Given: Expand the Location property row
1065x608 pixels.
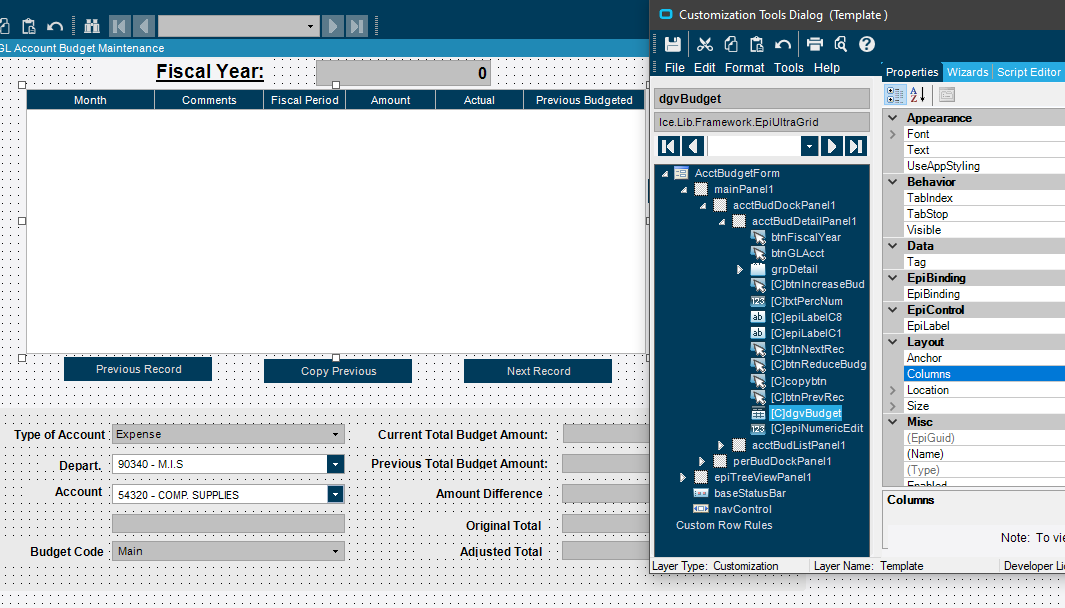Looking at the screenshot, I should pyautogui.click(x=893, y=390).
